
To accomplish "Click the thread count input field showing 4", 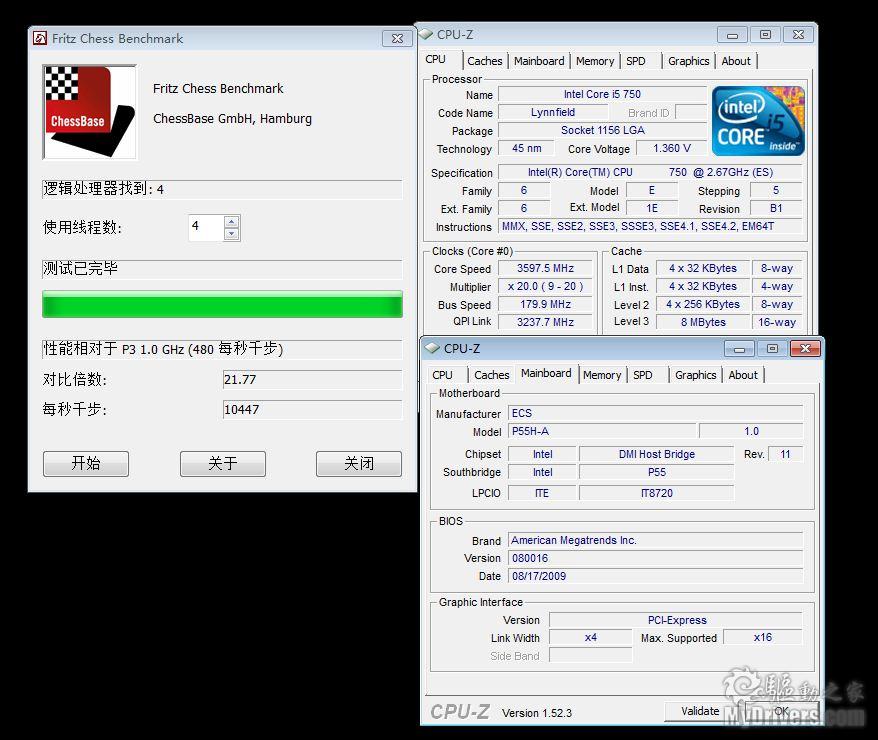I will point(206,228).
